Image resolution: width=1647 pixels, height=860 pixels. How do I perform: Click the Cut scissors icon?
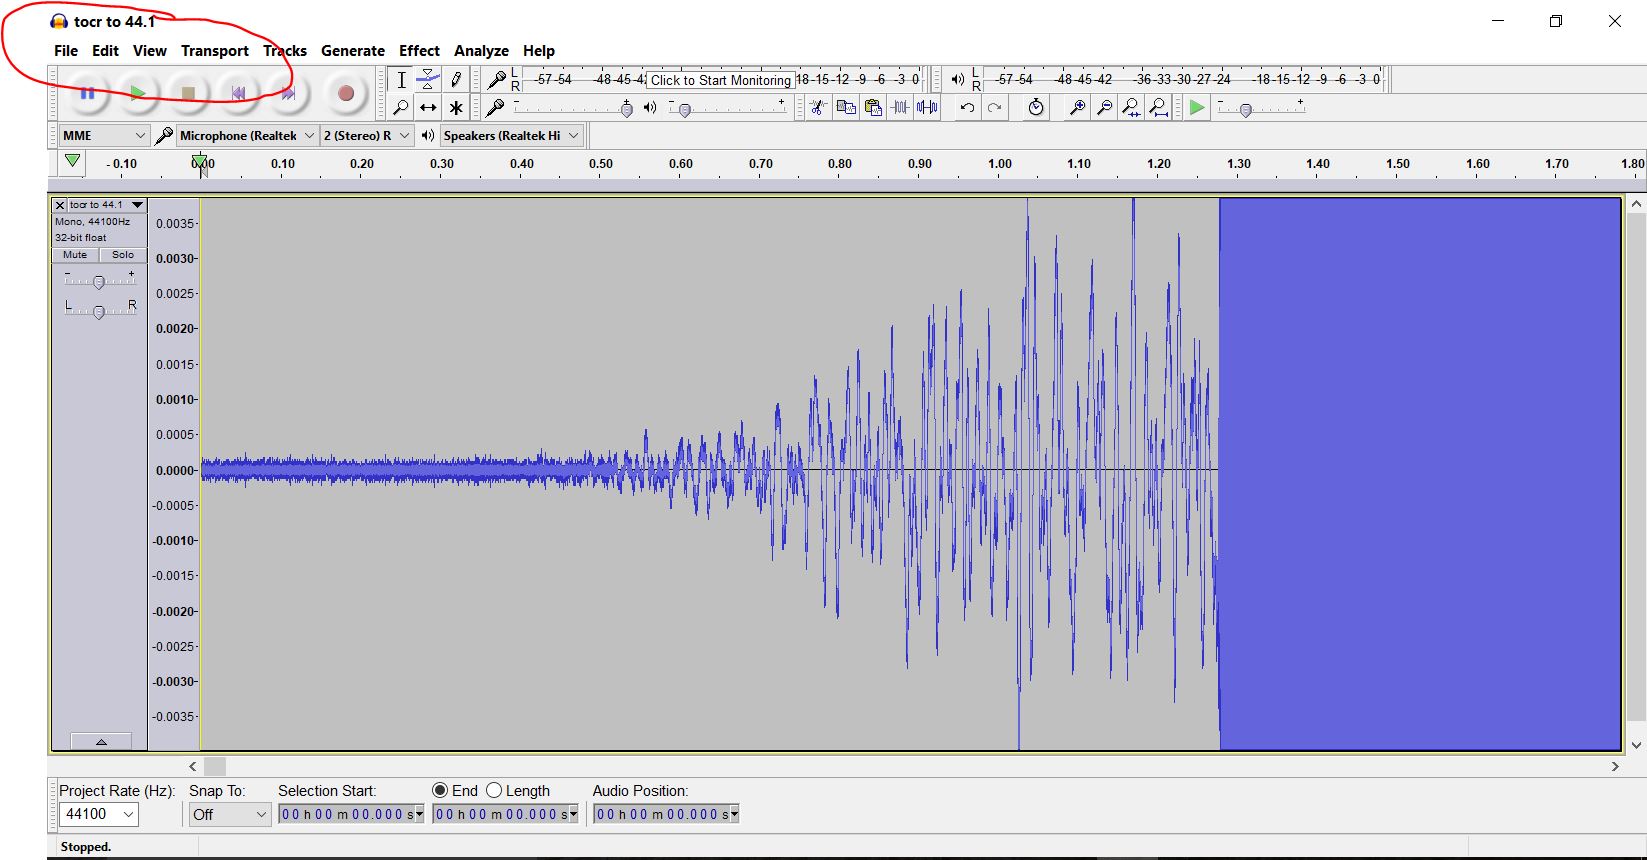point(818,107)
